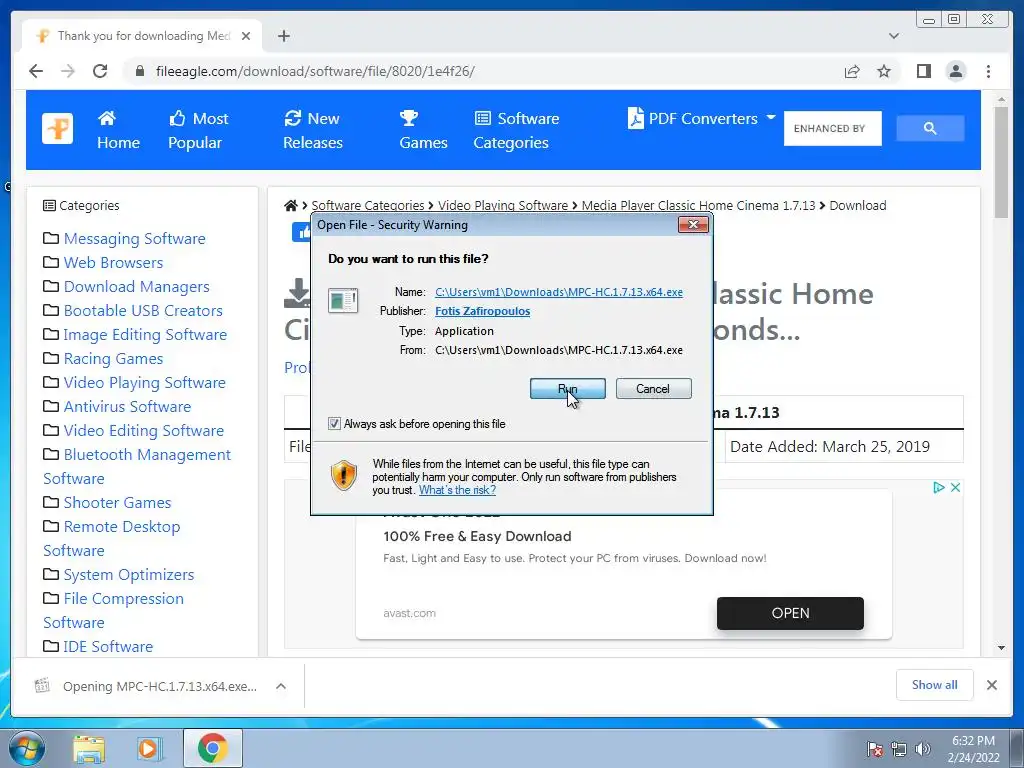Close the Thank you for downloading tab
The image size is (1024, 768).
coord(246,36)
